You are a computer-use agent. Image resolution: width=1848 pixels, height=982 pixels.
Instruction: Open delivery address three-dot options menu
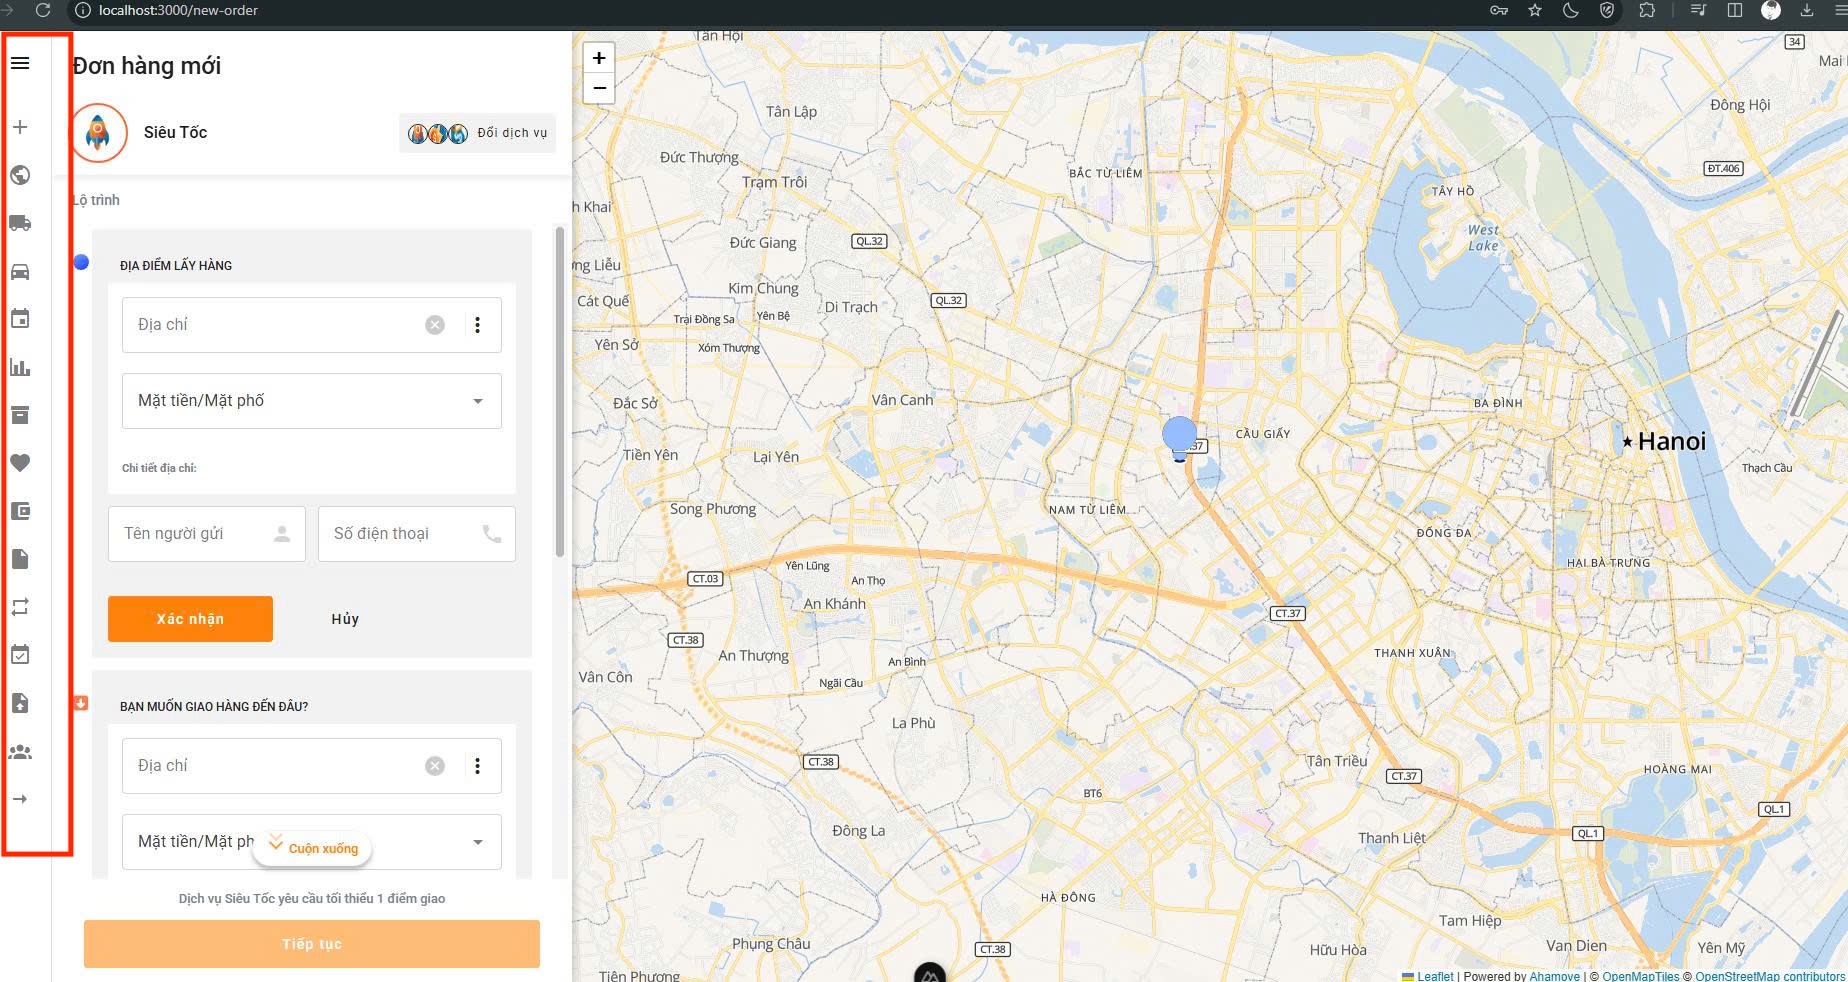click(x=477, y=766)
